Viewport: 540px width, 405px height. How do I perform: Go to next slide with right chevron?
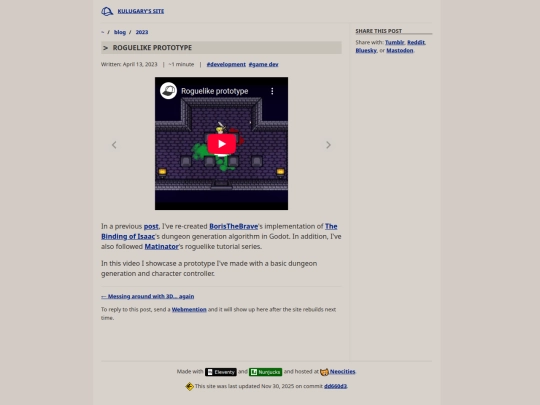click(328, 145)
